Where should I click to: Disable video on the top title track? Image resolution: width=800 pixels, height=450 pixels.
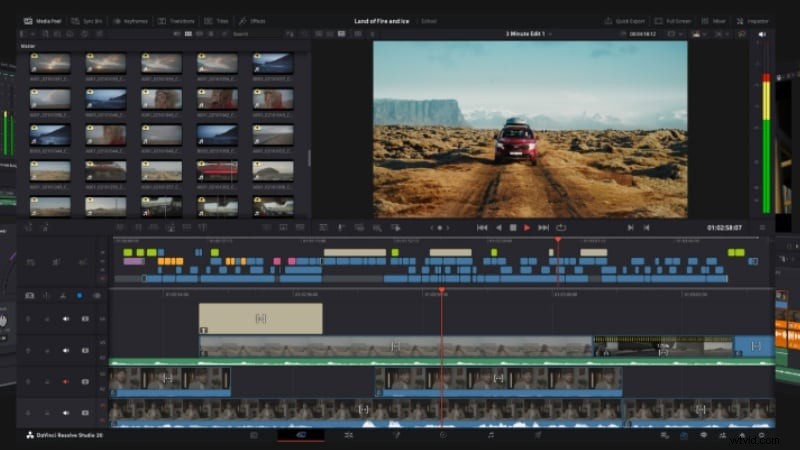[85, 319]
